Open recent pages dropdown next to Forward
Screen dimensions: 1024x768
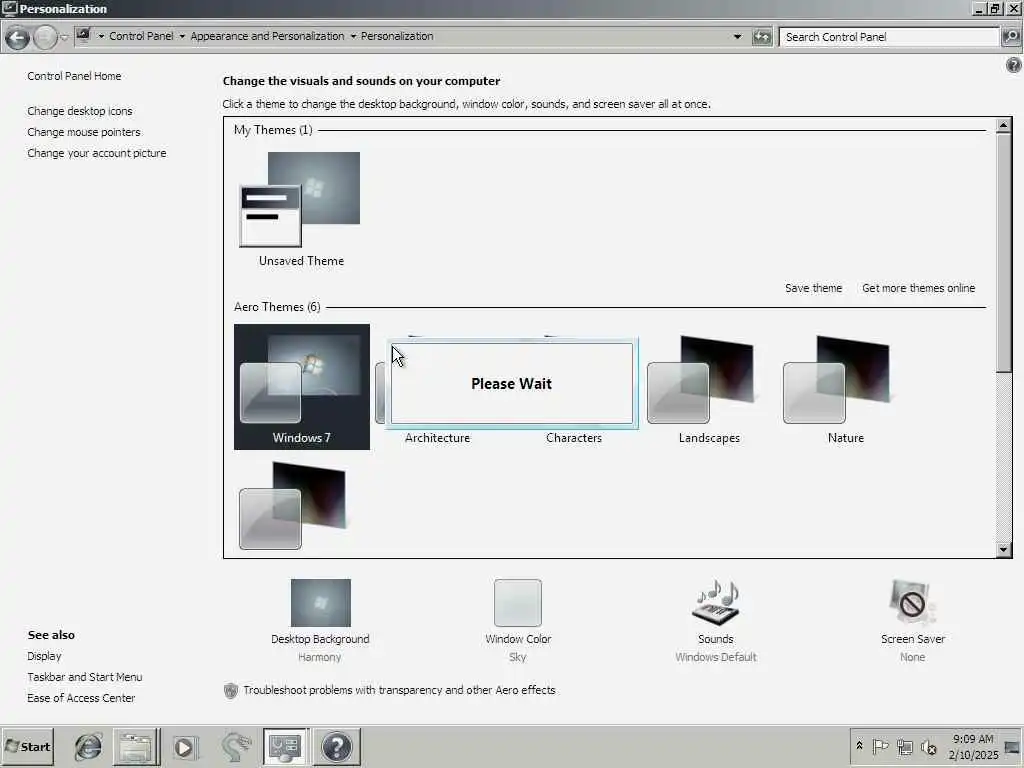(x=64, y=38)
